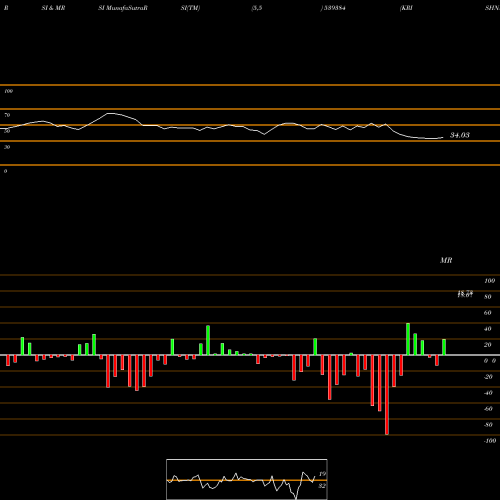This screenshot has width=500, height=500.
Task: Click the overlapping 18.78 value beside the 80 label
Action: pos(465,294)
